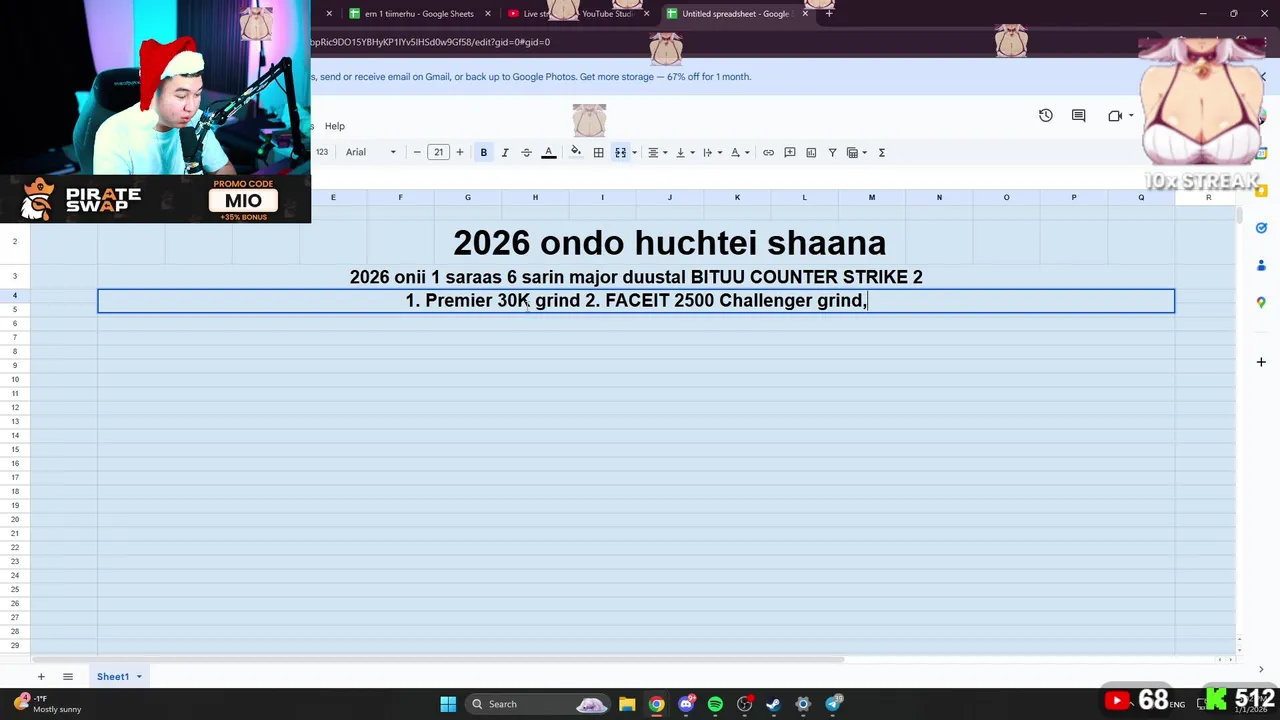The image size is (1280, 720).
Task: Open Spotify from the taskbar
Action: click(x=715, y=704)
